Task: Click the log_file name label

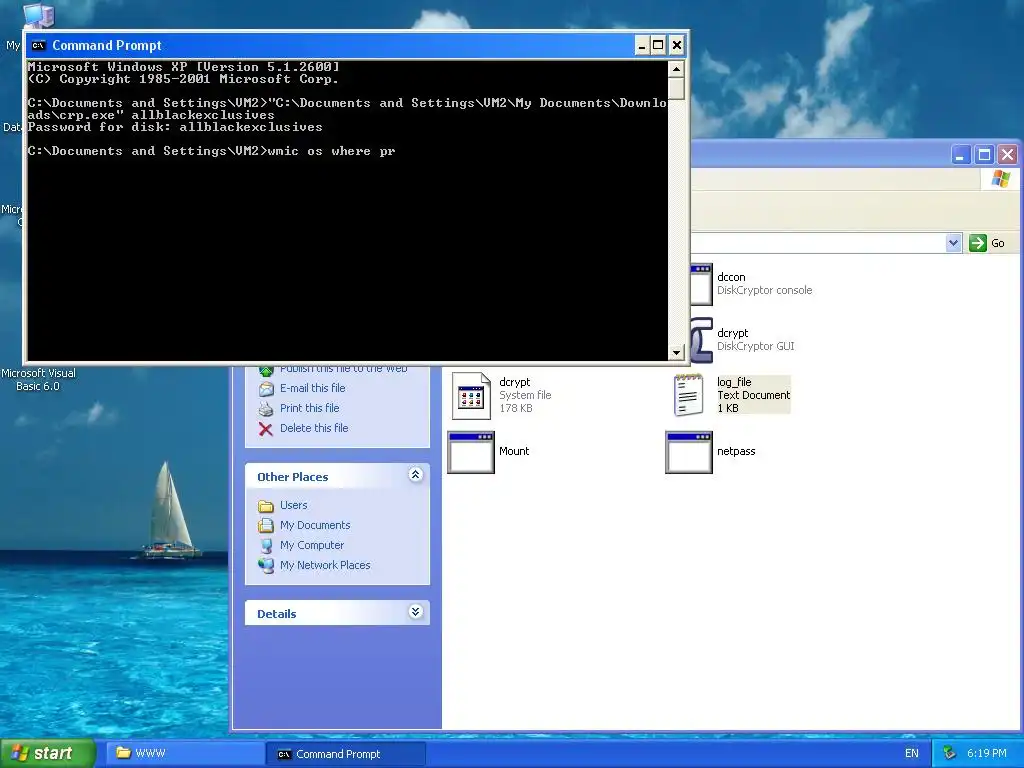Action: [x=734, y=382]
